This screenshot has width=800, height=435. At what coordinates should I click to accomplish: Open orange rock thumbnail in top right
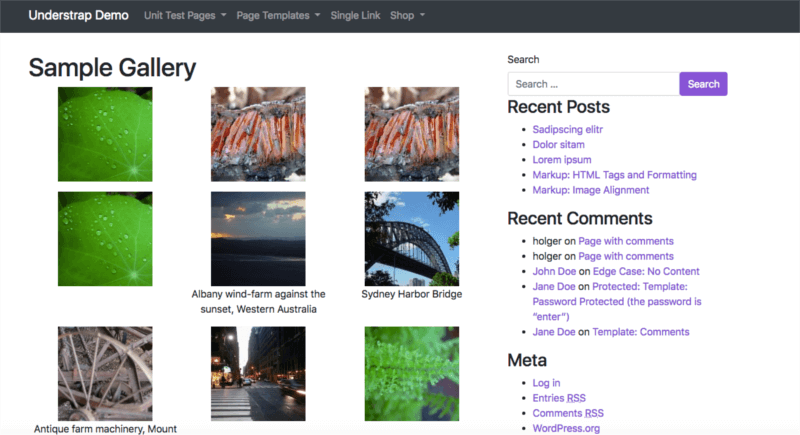coord(412,134)
